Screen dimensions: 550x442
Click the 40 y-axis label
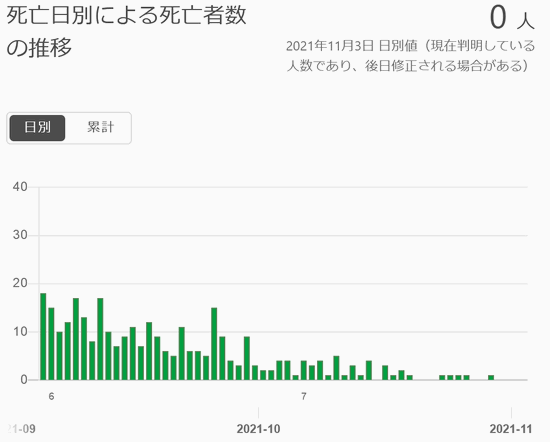coord(20,187)
